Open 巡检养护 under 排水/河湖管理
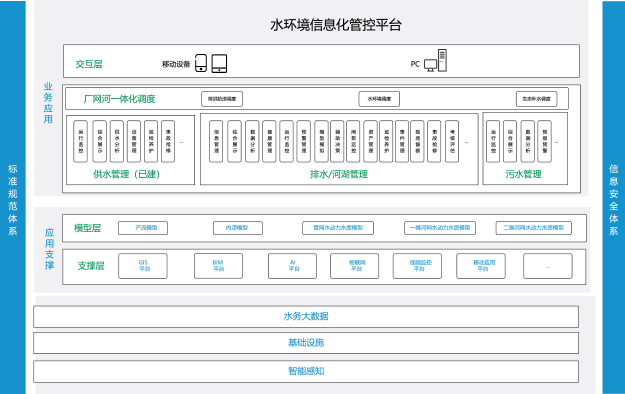The height and width of the screenshot is (394, 625). (386, 141)
